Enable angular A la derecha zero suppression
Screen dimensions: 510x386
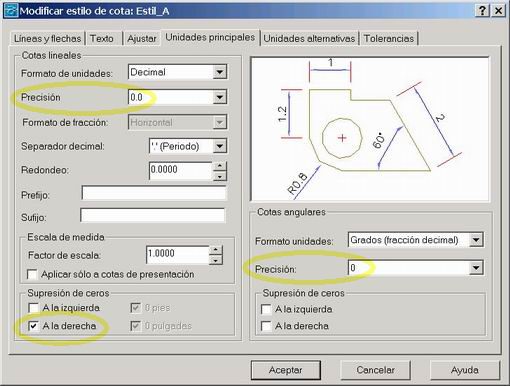click(266, 326)
